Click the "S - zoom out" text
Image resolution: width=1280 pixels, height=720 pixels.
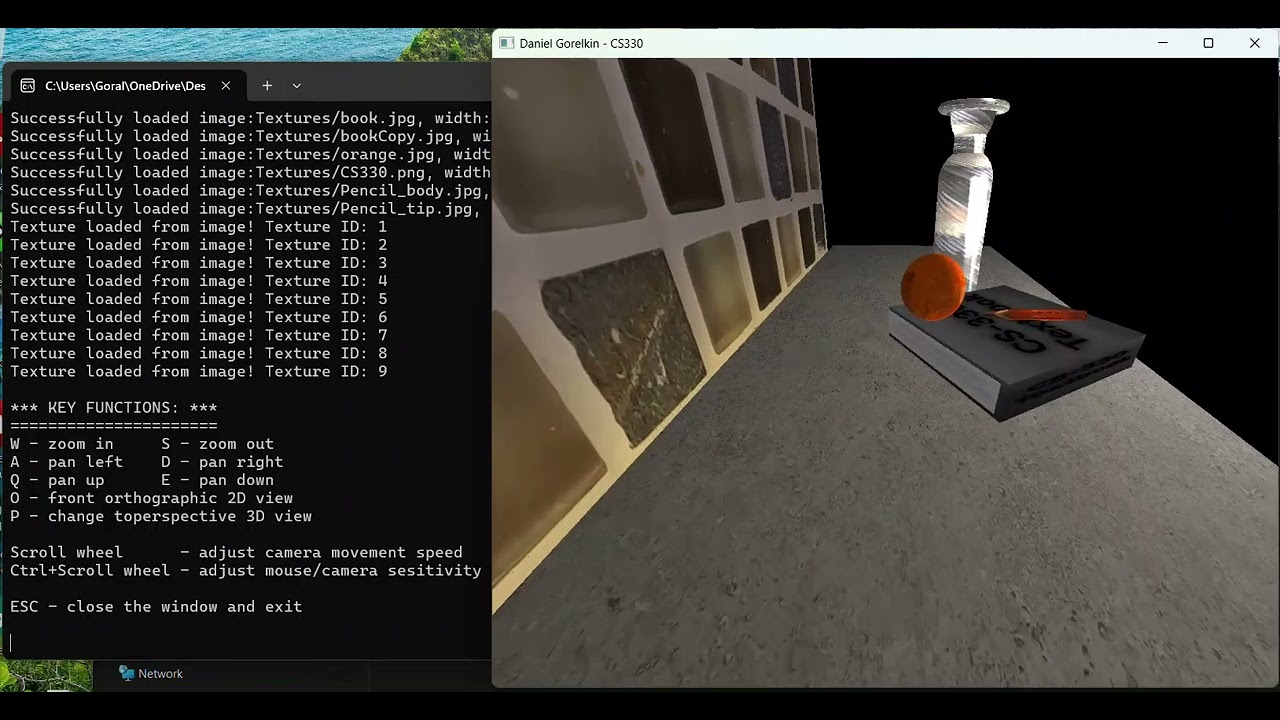pos(217,444)
